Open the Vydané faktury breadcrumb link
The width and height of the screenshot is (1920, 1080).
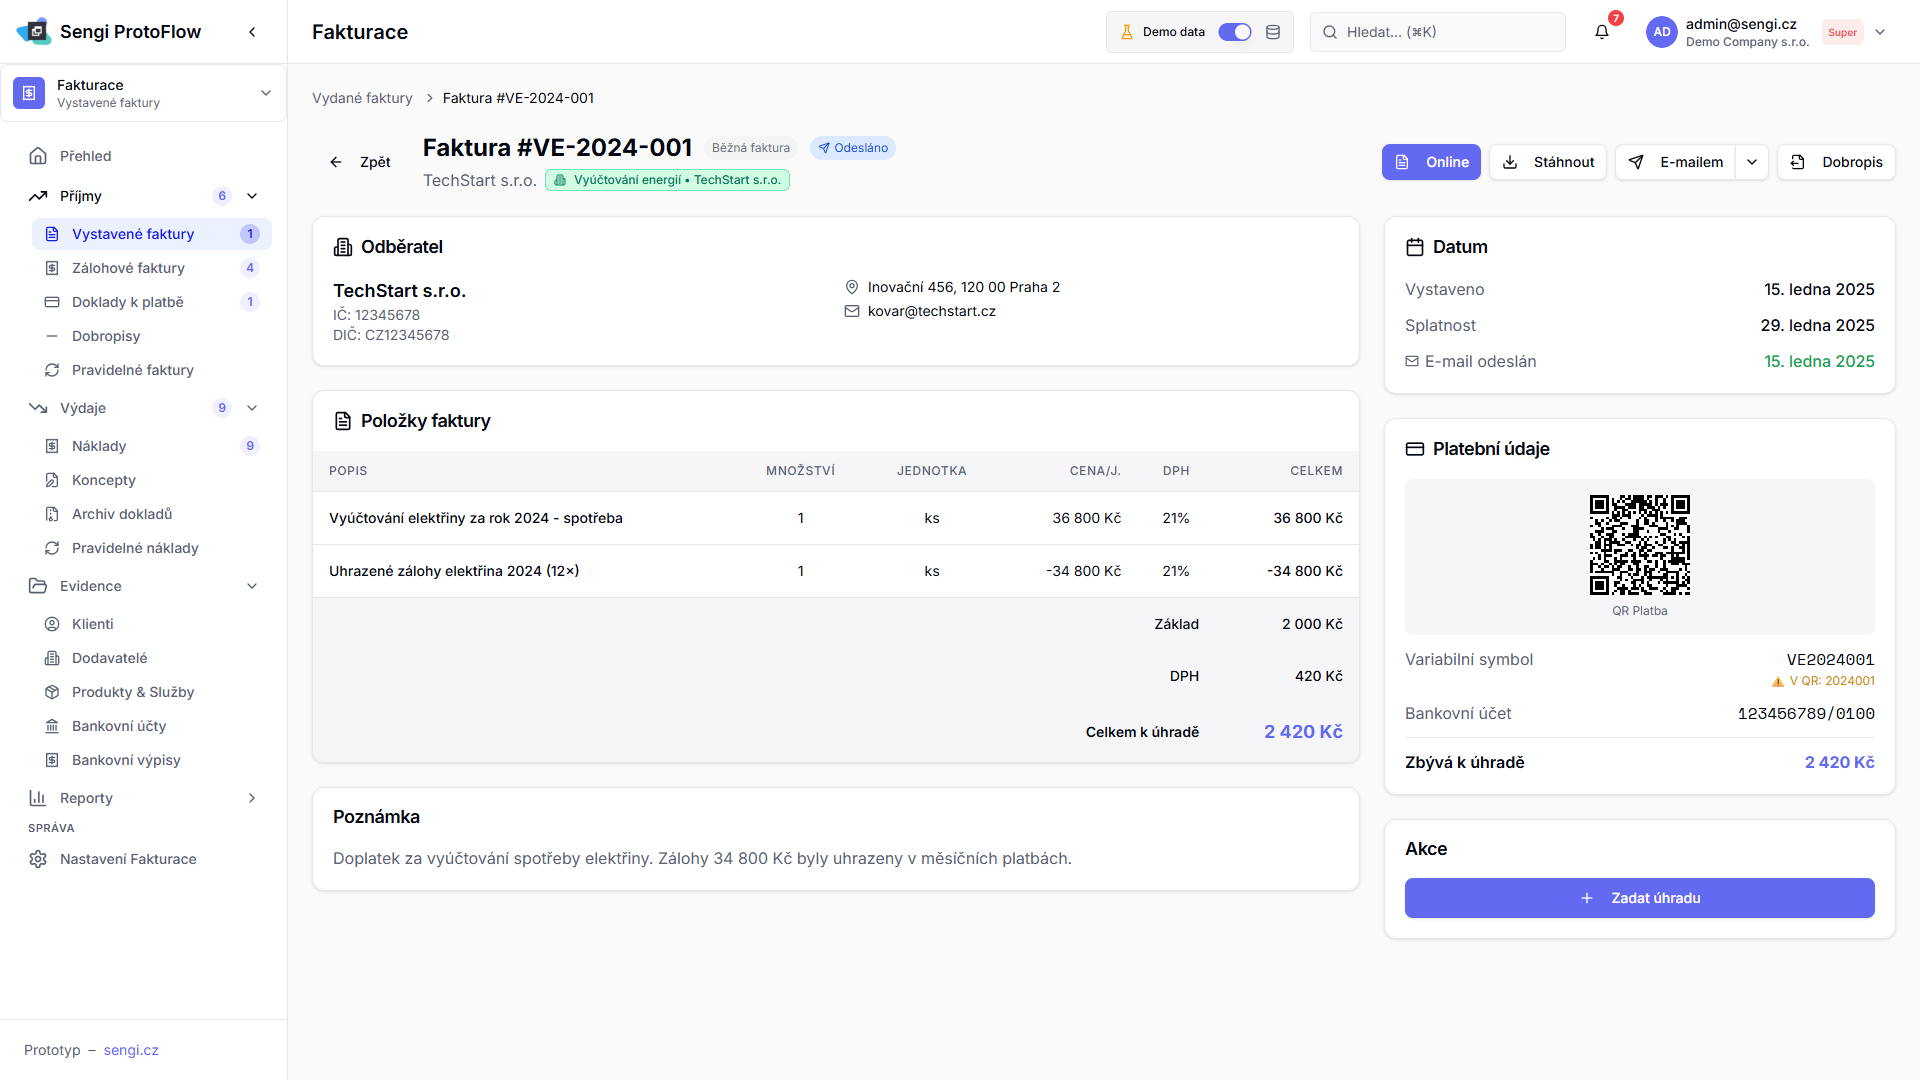[362, 98]
